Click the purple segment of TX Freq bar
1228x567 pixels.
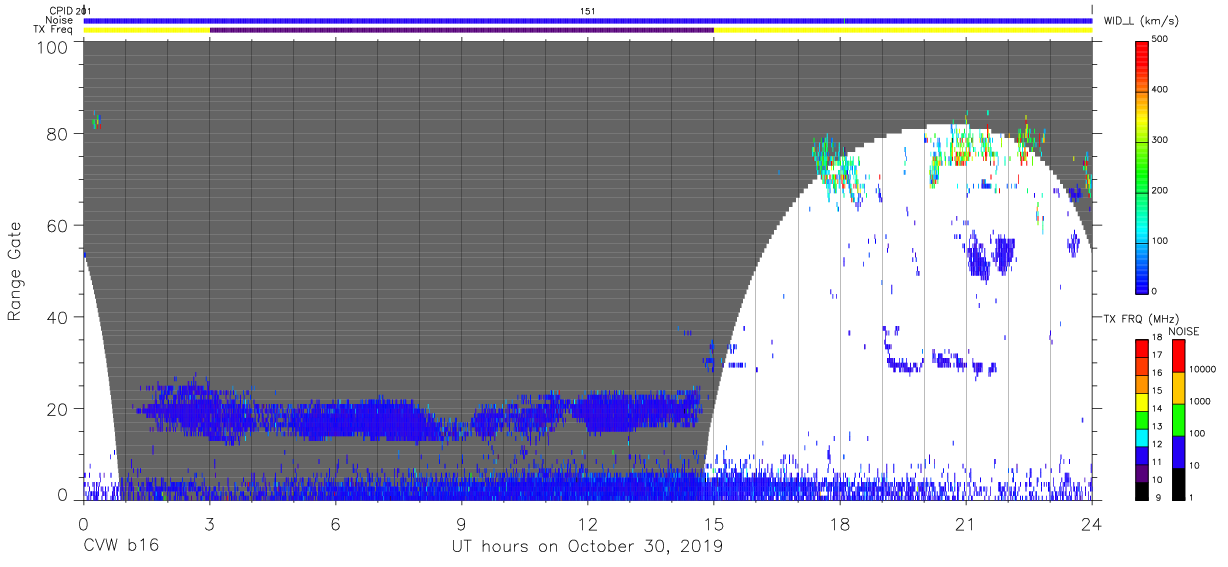coord(461,30)
